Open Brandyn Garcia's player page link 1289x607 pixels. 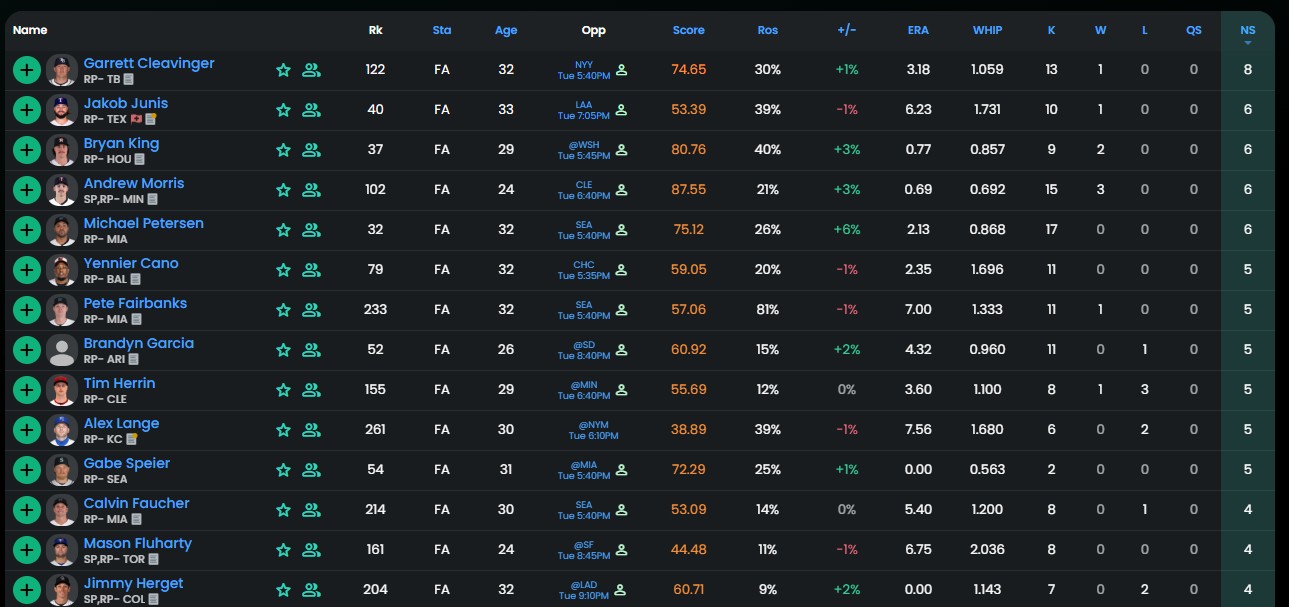[x=138, y=343]
